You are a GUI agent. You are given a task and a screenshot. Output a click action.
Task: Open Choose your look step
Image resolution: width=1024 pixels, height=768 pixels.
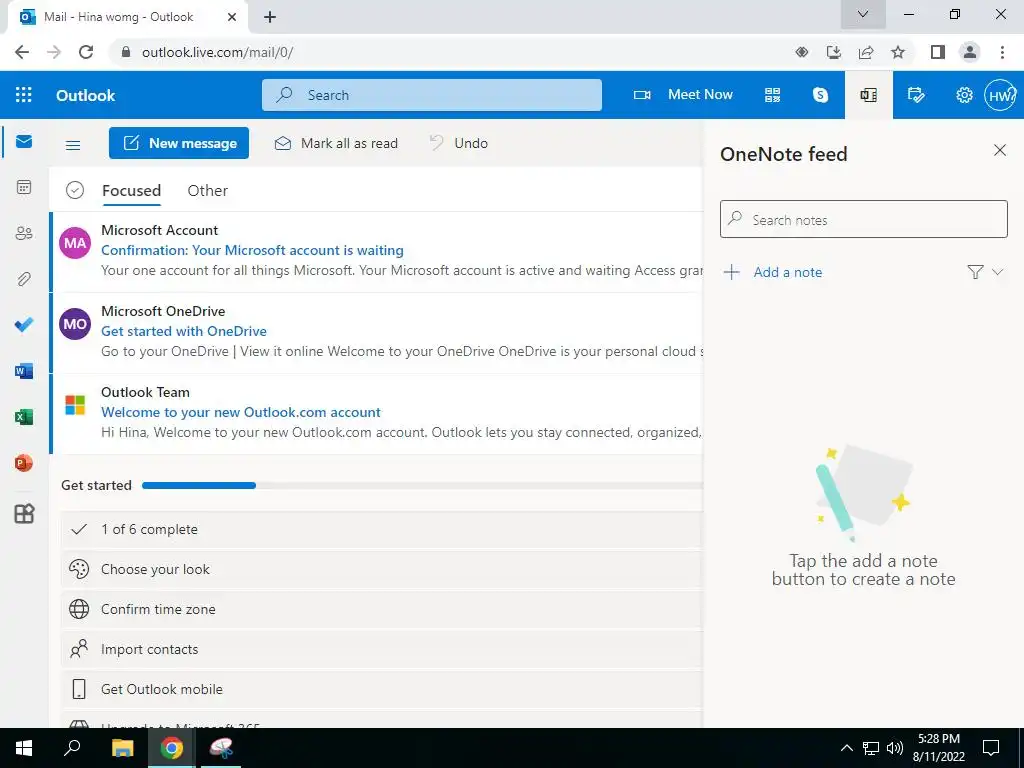(382, 569)
